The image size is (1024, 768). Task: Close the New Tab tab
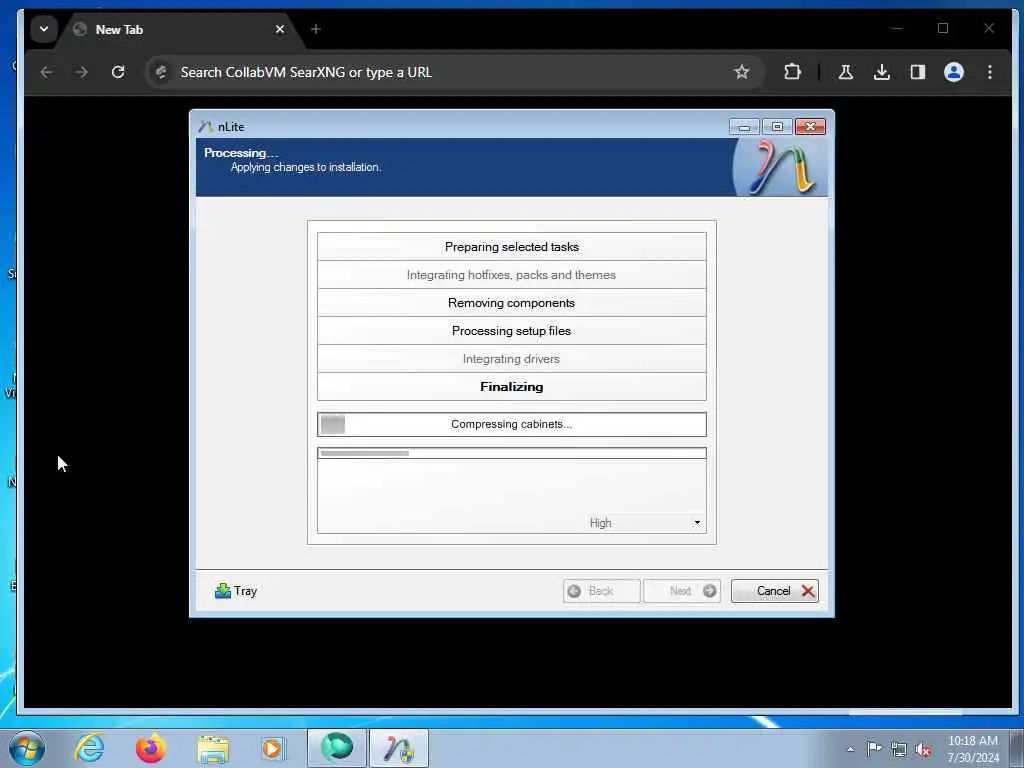click(280, 29)
